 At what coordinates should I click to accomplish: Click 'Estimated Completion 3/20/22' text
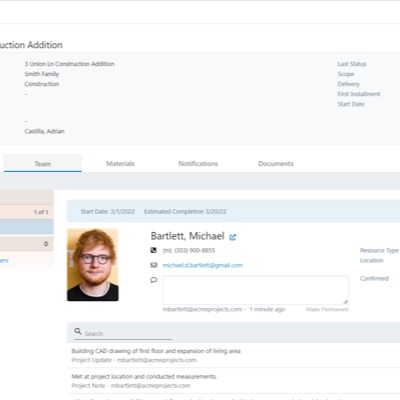(x=185, y=211)
